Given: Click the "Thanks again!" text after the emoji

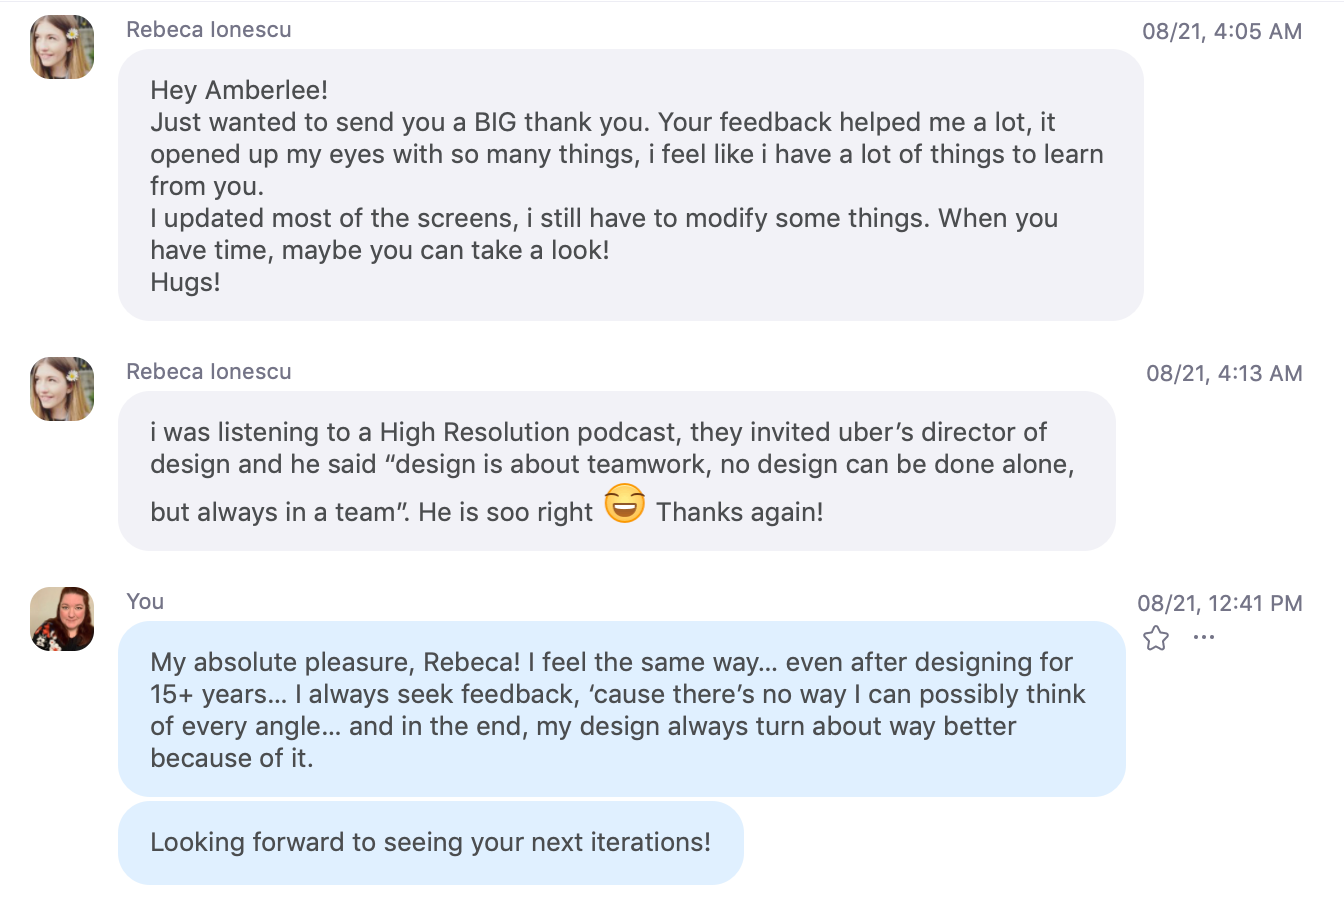Looking at the screenshot, I should [740, 512].
